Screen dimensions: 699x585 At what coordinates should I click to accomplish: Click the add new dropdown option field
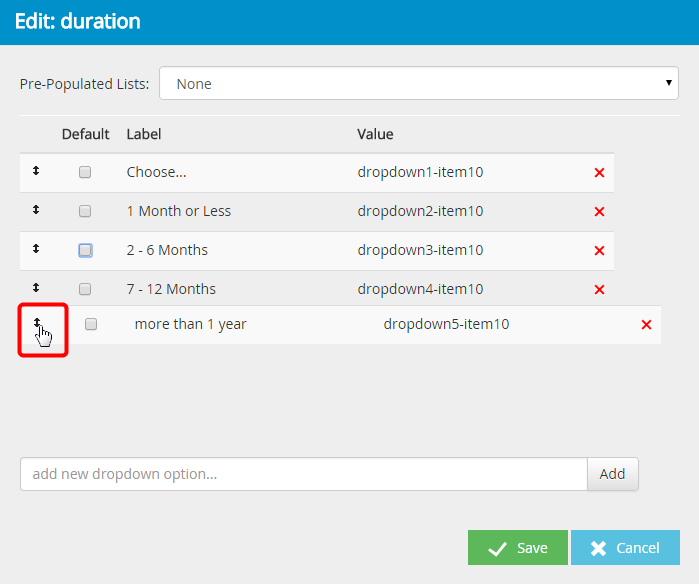[x=302, y=474]
